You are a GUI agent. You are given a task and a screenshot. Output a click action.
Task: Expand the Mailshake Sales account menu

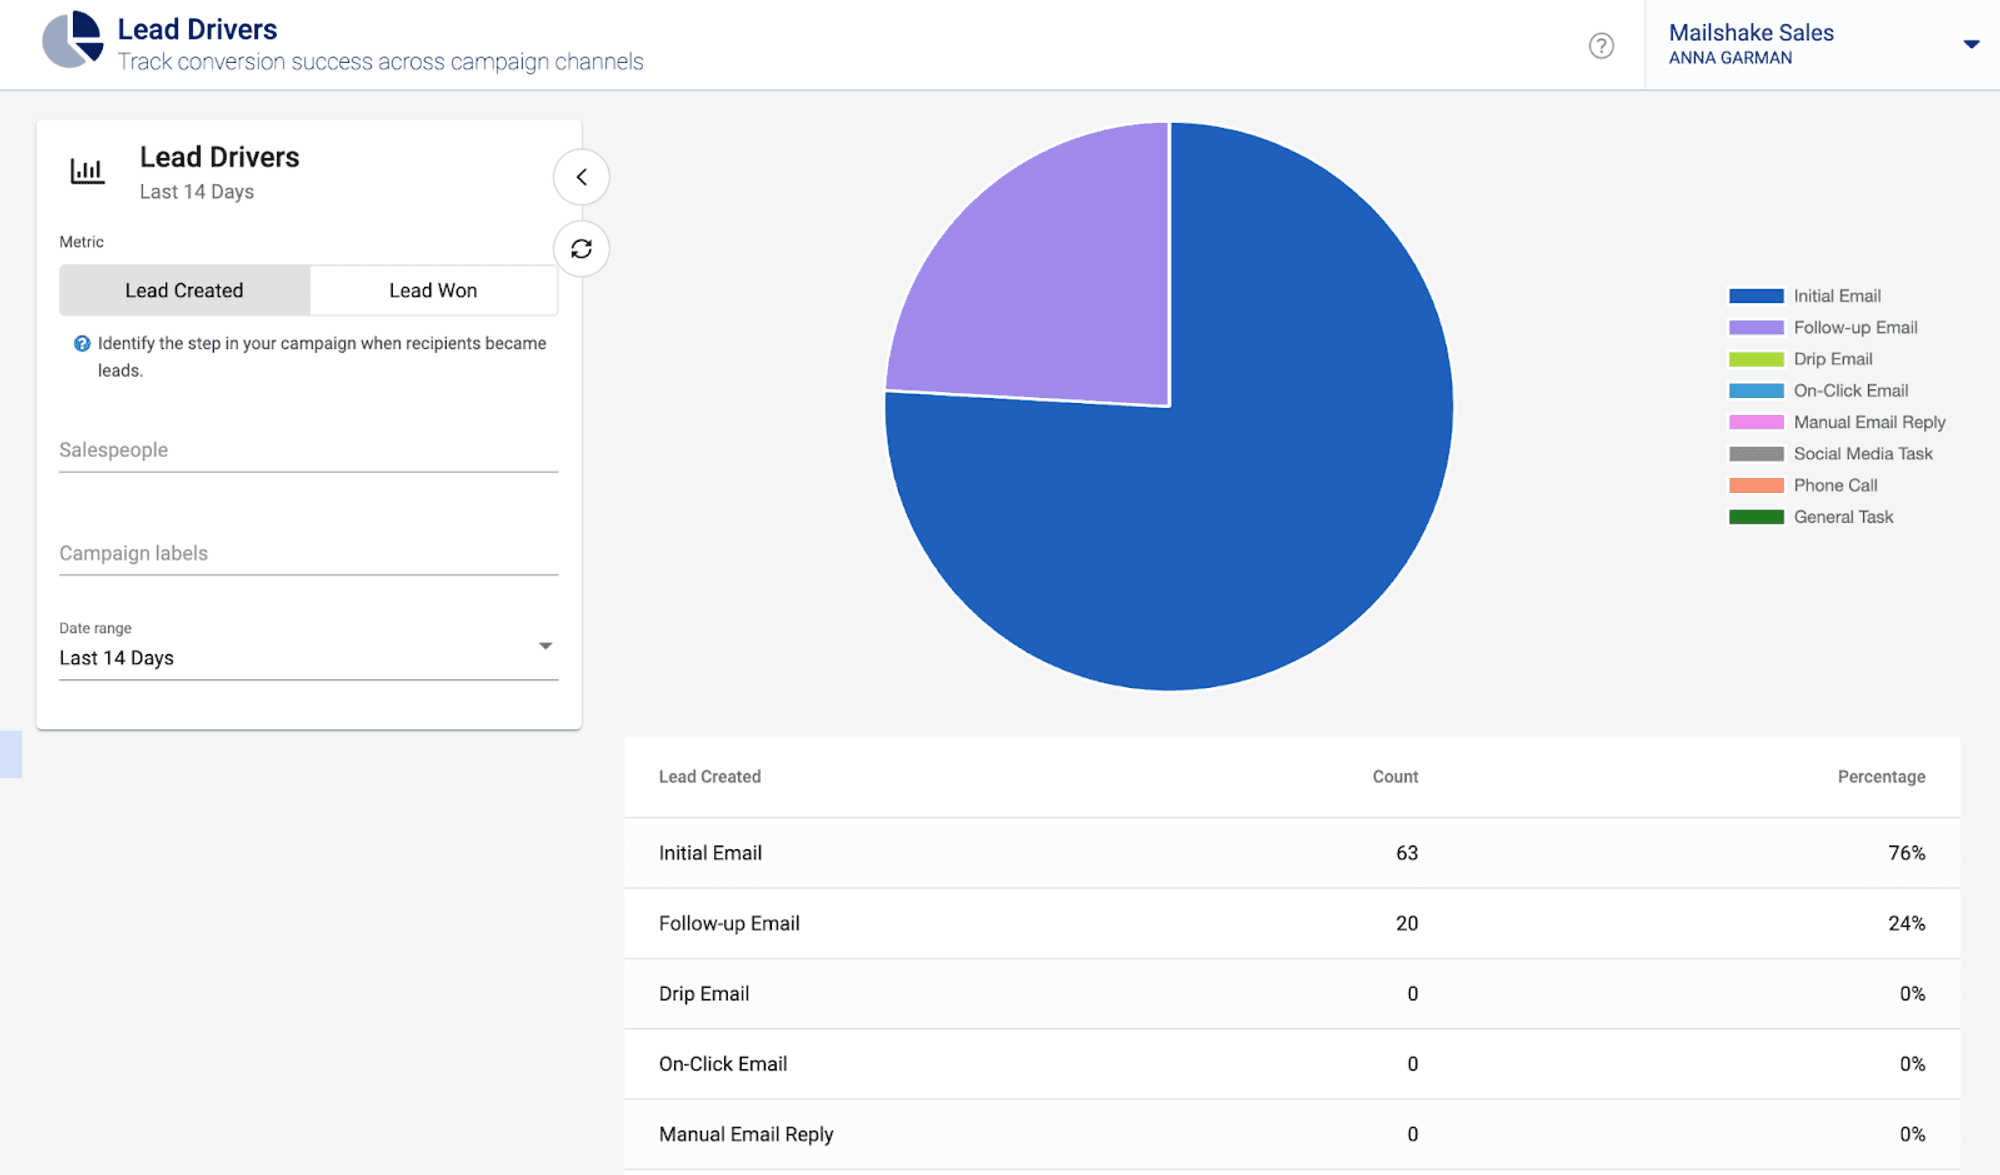pos(1971,44)
